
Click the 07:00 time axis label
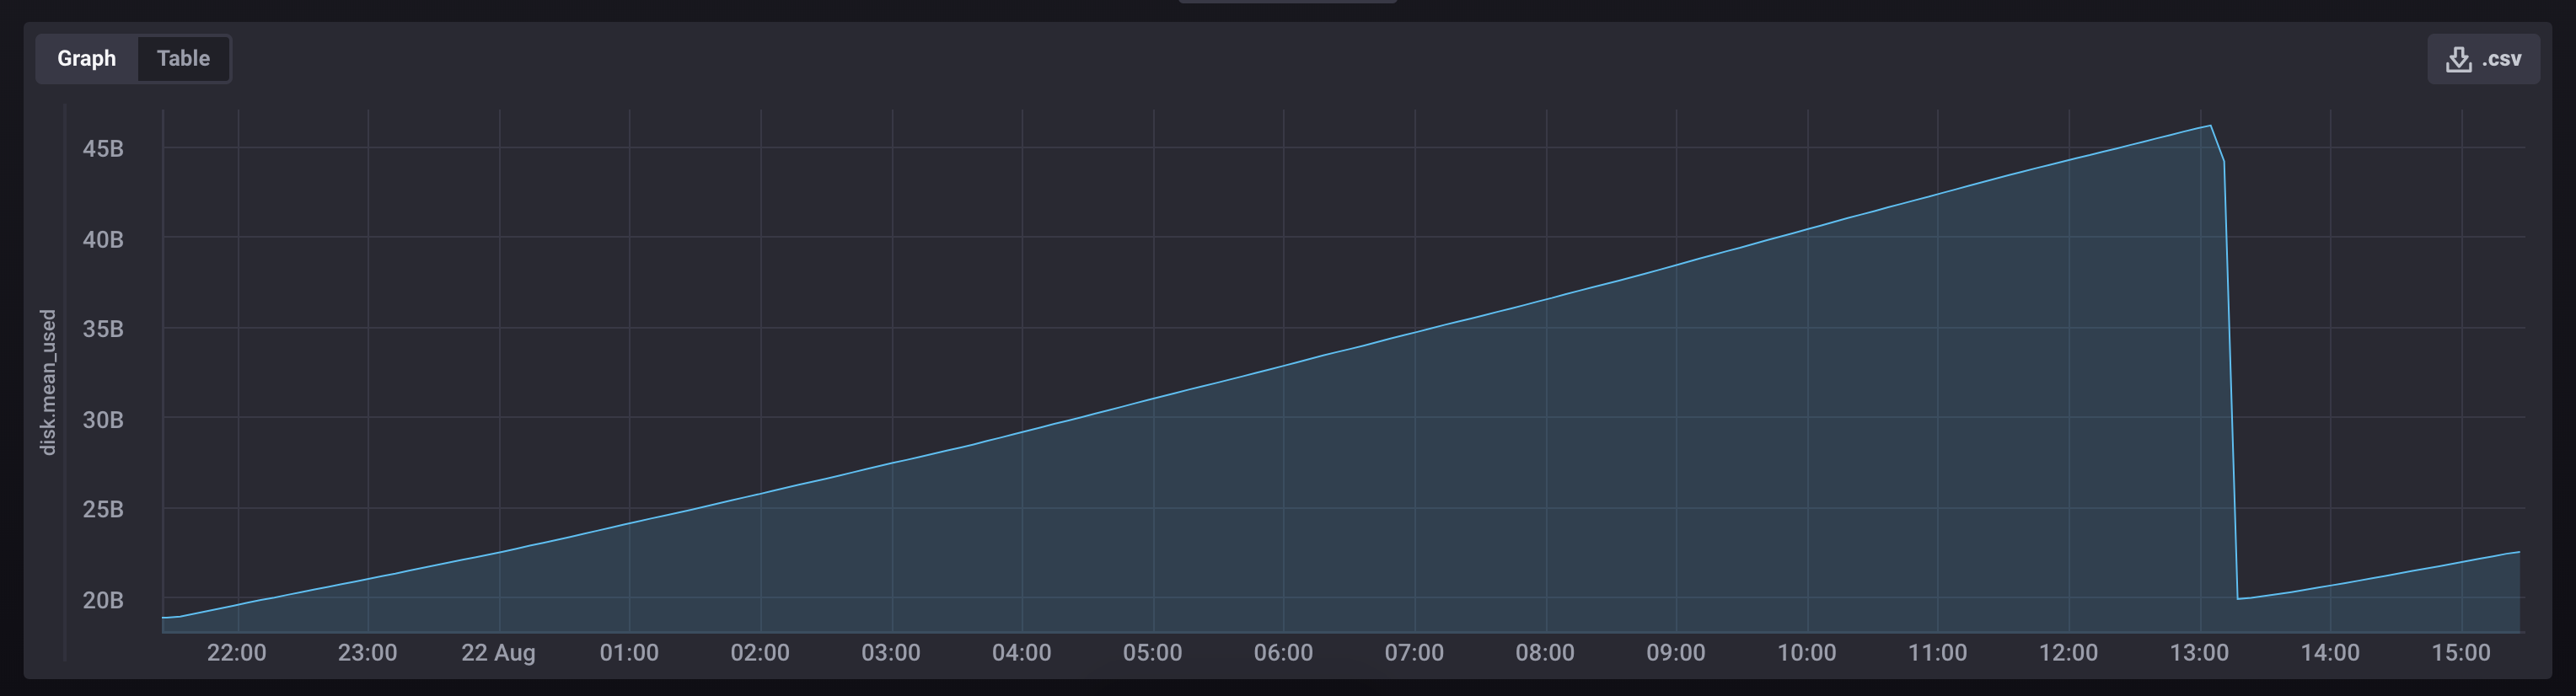[x=1415, y=653]
